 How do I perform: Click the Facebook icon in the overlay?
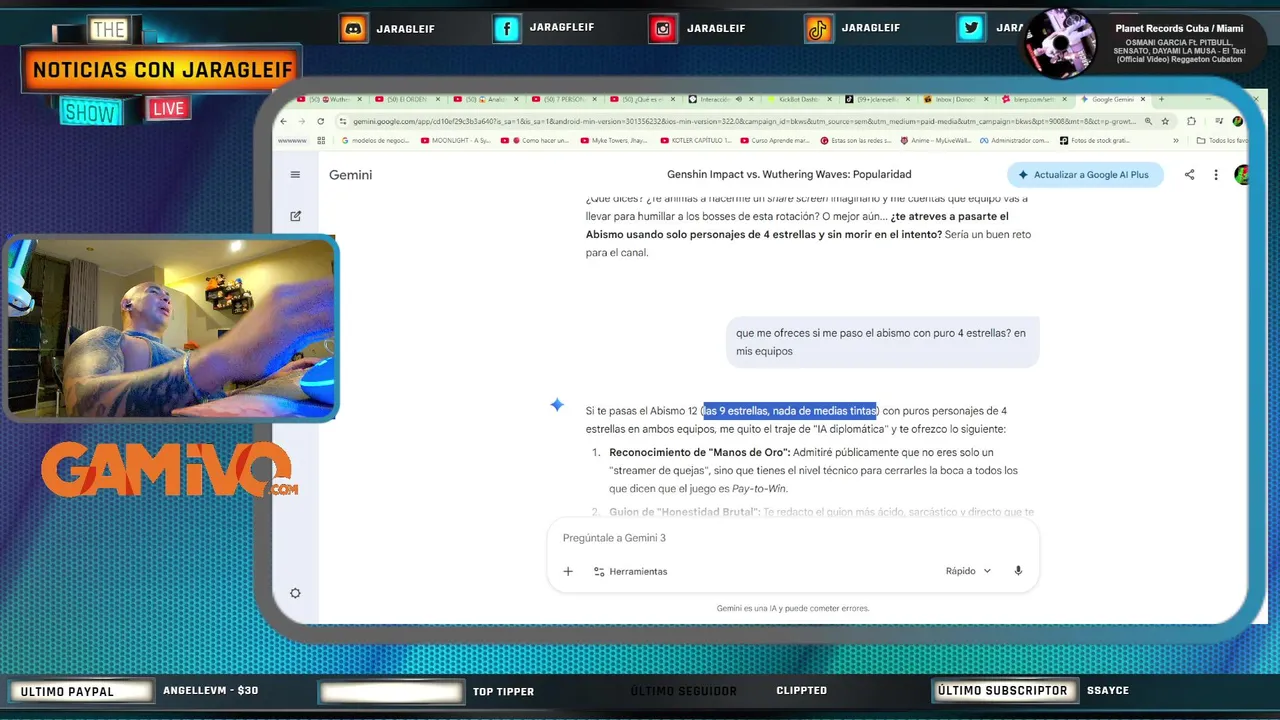pyautogui.click(x=507, y=29)
